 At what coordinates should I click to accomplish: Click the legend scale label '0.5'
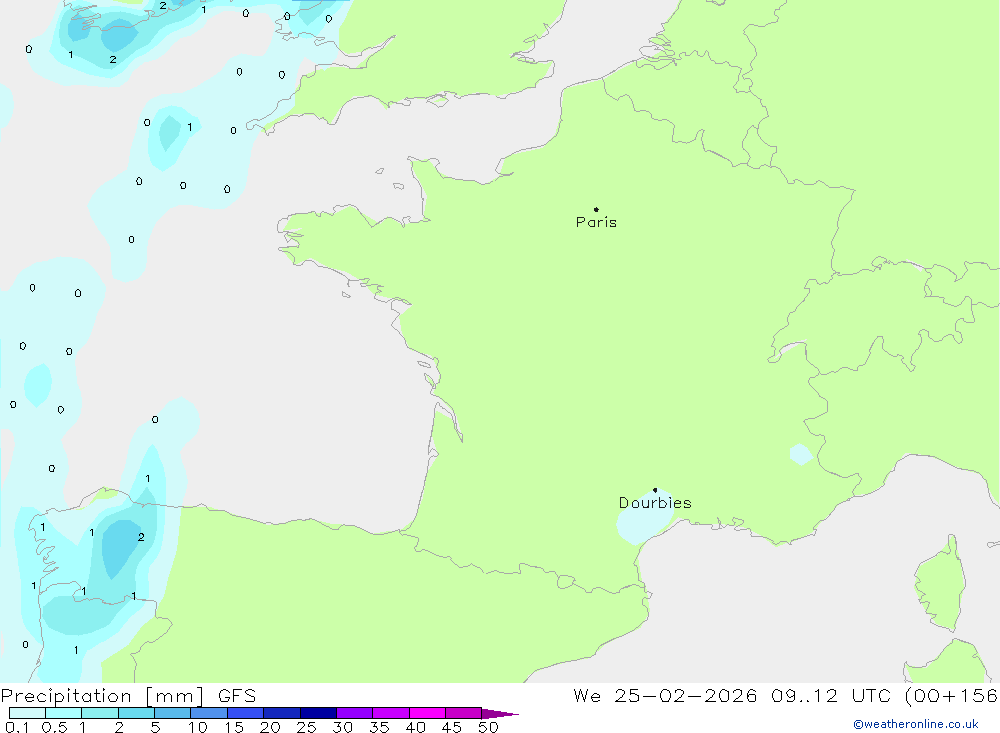[x=54, y=727]
